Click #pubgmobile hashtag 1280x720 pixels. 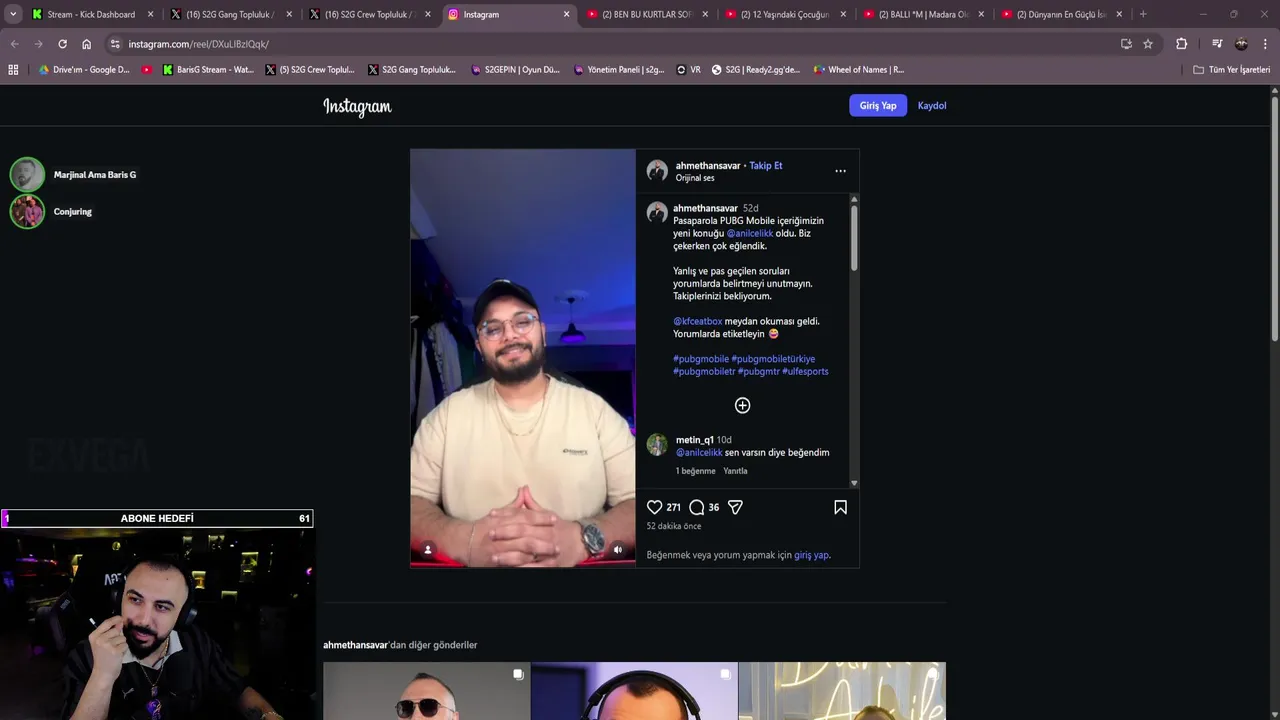701,359
